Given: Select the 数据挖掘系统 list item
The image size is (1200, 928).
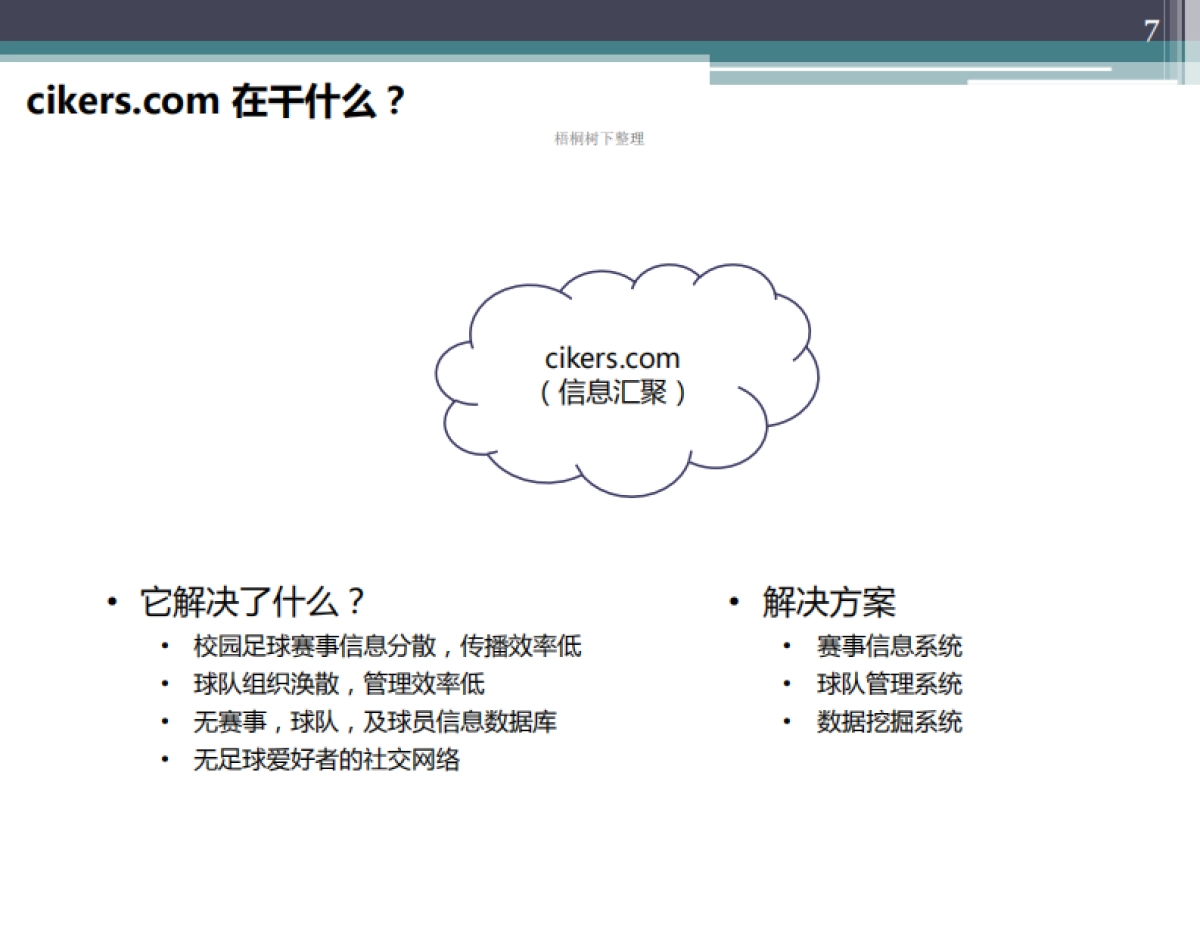Looking at the screenshot, I should point(889,721).
